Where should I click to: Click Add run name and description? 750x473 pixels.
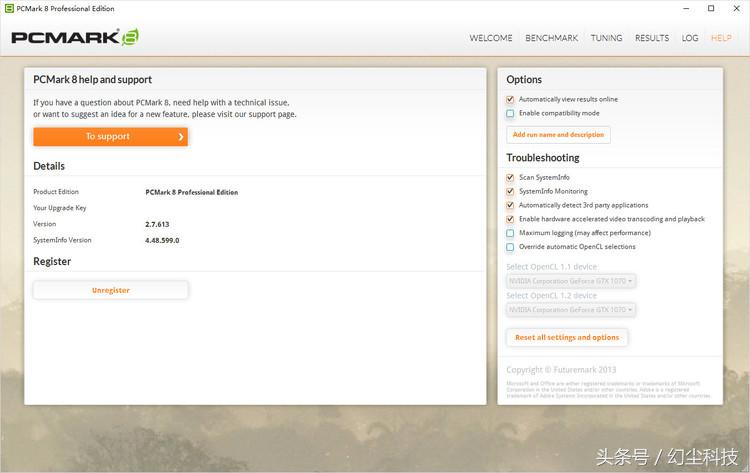(558, 135)
